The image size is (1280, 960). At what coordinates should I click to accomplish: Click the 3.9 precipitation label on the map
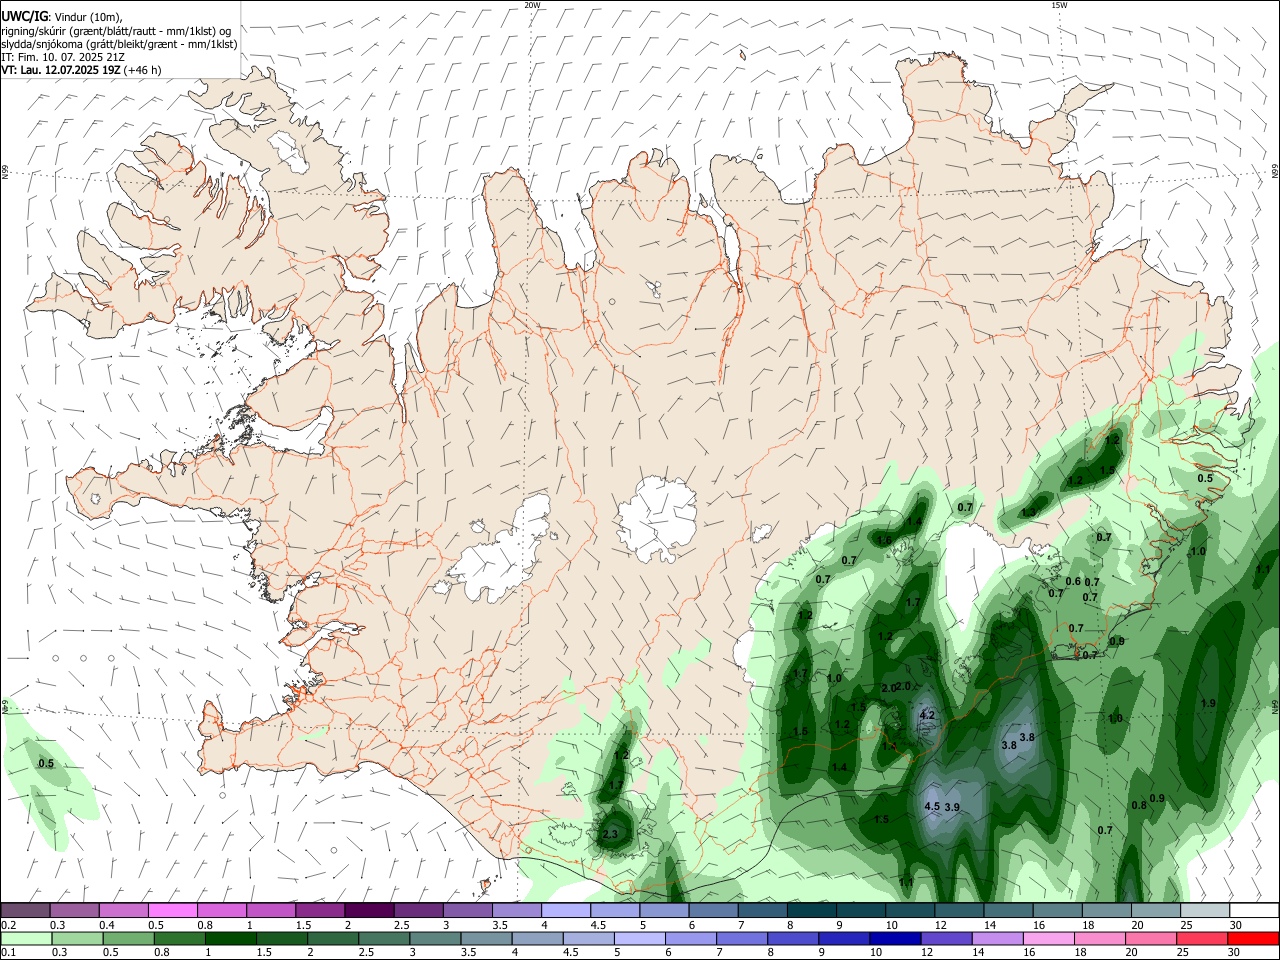(952, 807)
